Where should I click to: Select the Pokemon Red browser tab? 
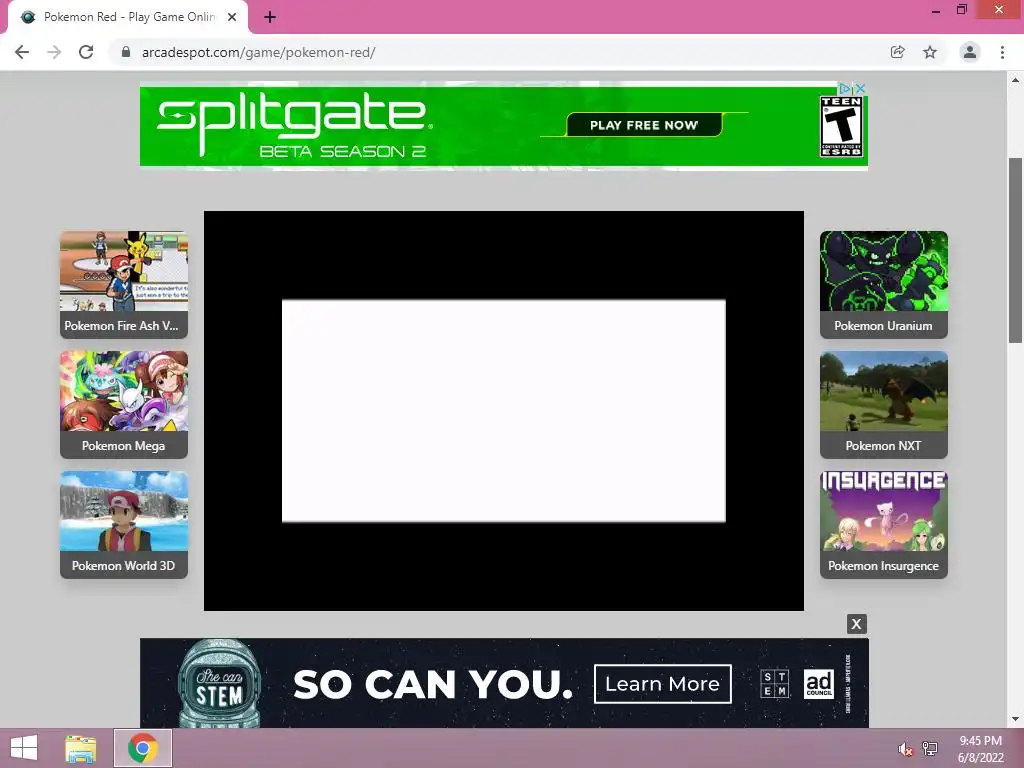click(128, 17)
